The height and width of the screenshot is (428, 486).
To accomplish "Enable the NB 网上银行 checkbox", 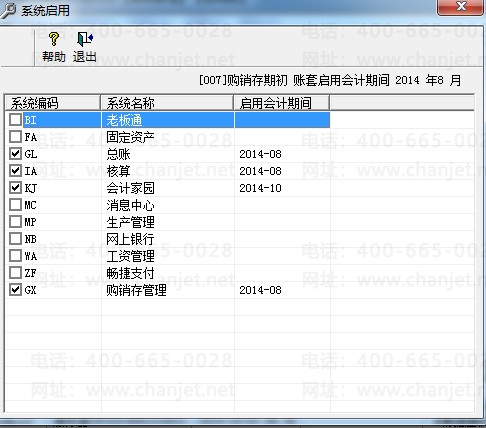I will 15,239.
